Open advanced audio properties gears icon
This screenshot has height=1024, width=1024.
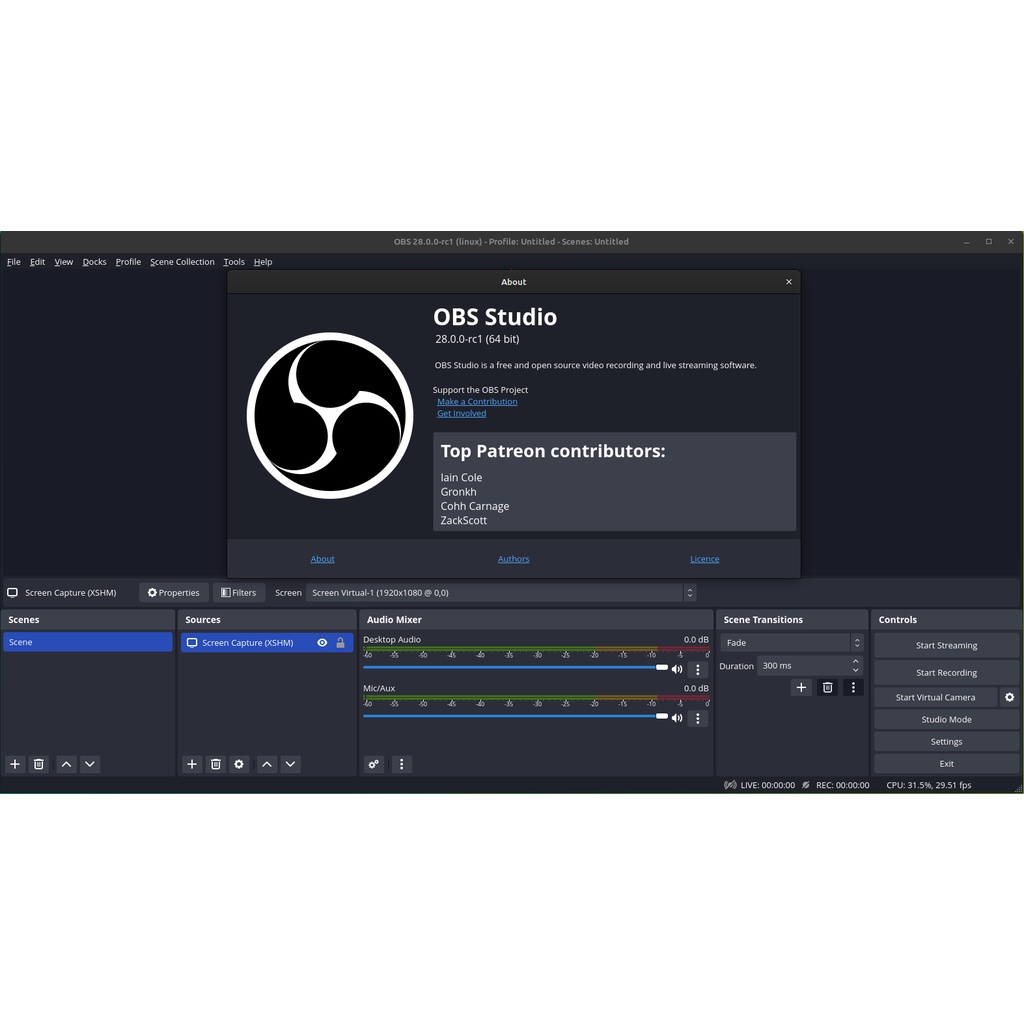(x=374, y=764)
